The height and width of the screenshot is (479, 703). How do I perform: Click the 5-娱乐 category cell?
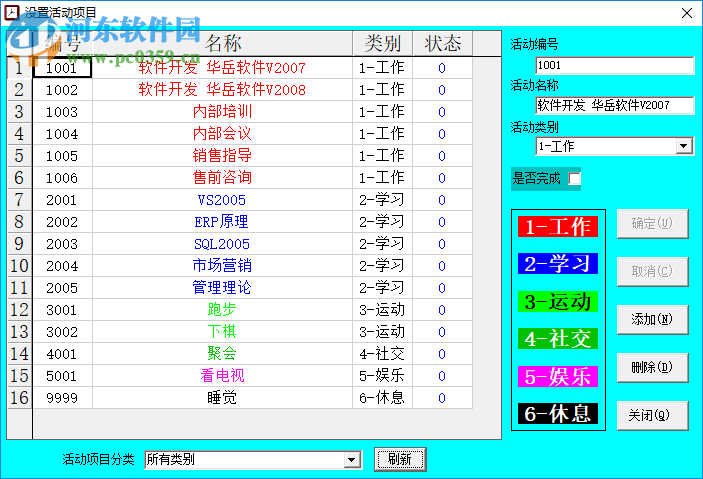point(382,375)
